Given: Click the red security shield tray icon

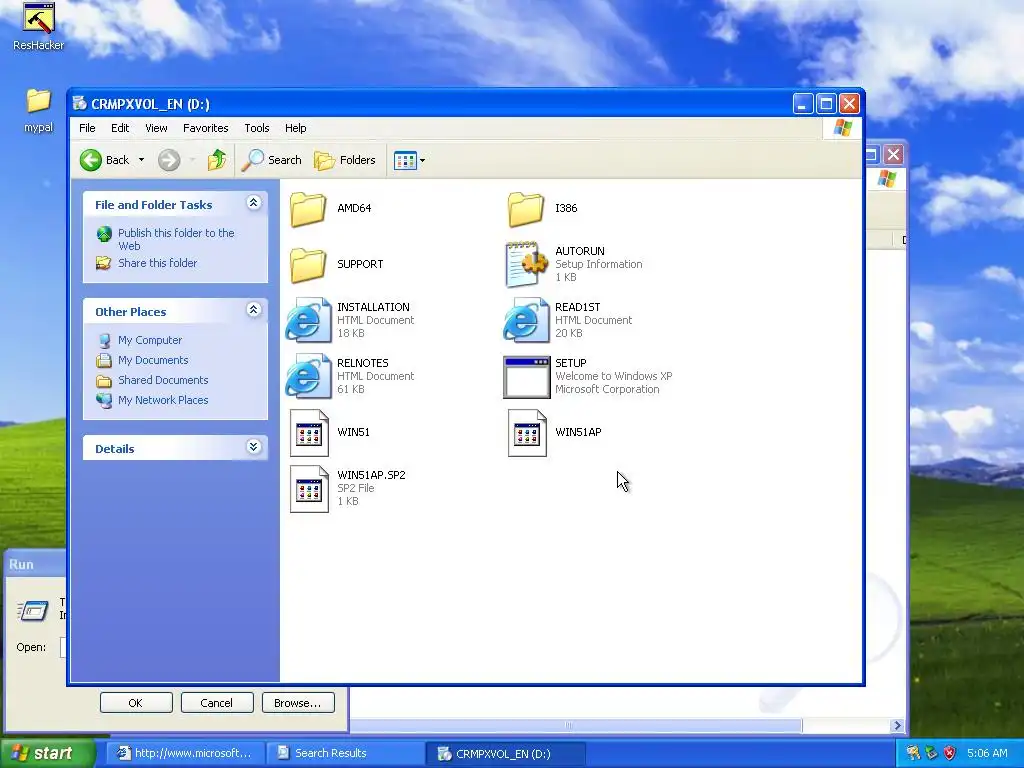Looking at the screenshot, I should tap(950, 753).
